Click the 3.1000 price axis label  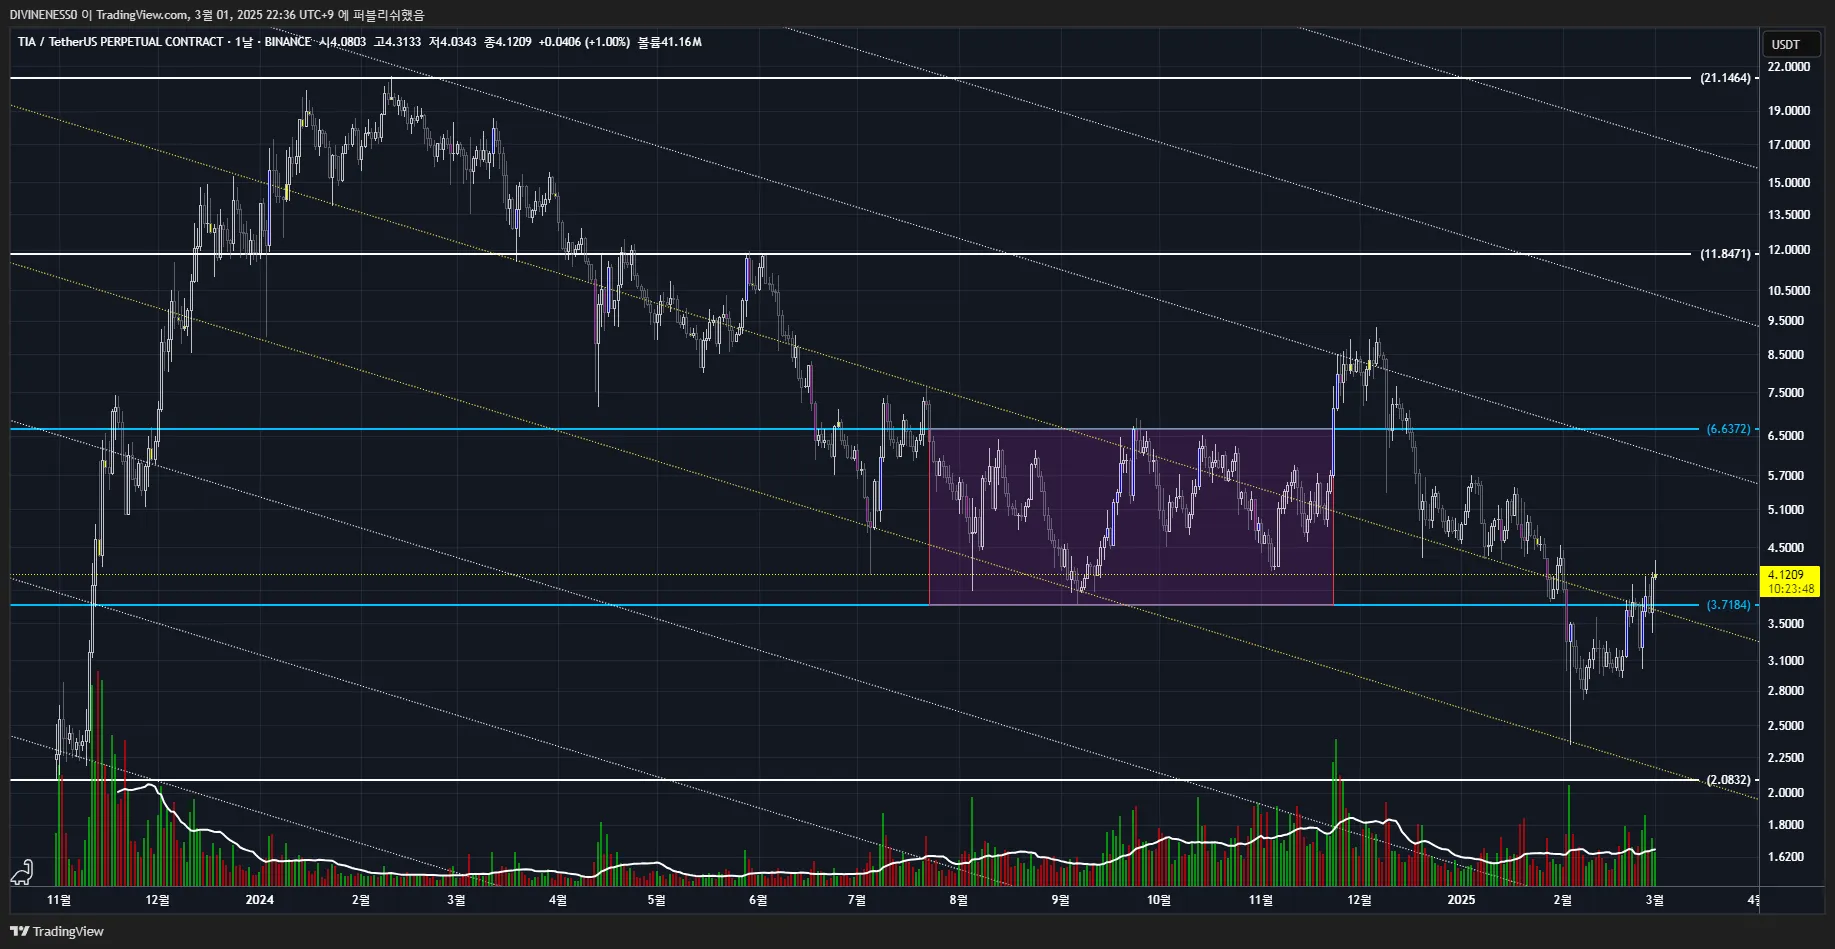tap(1786, 661)
